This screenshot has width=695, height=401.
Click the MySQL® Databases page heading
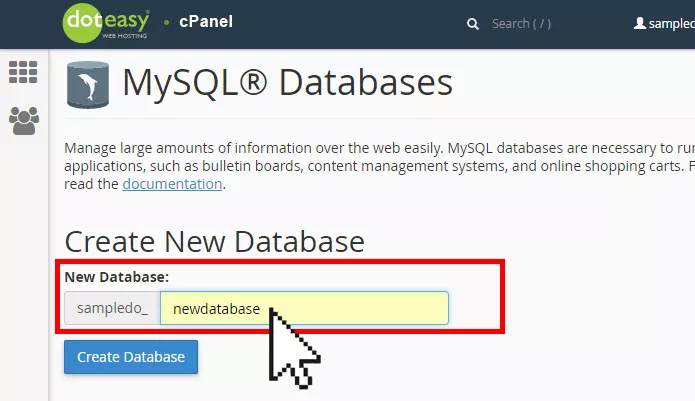(x=288, y=82)
